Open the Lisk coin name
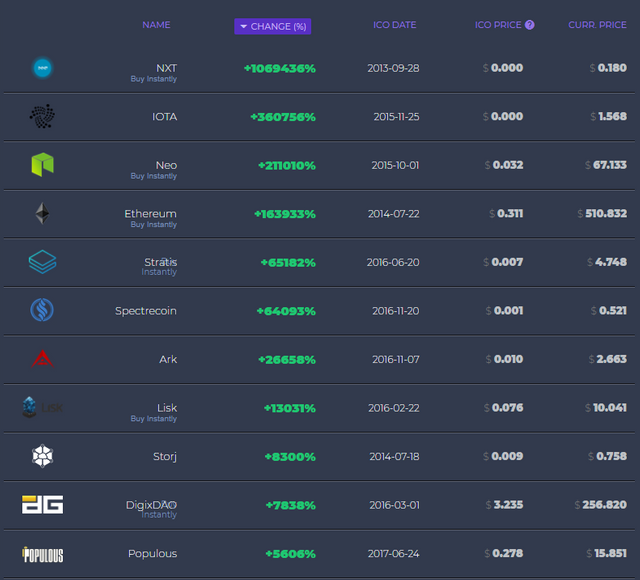 (167, 408)
